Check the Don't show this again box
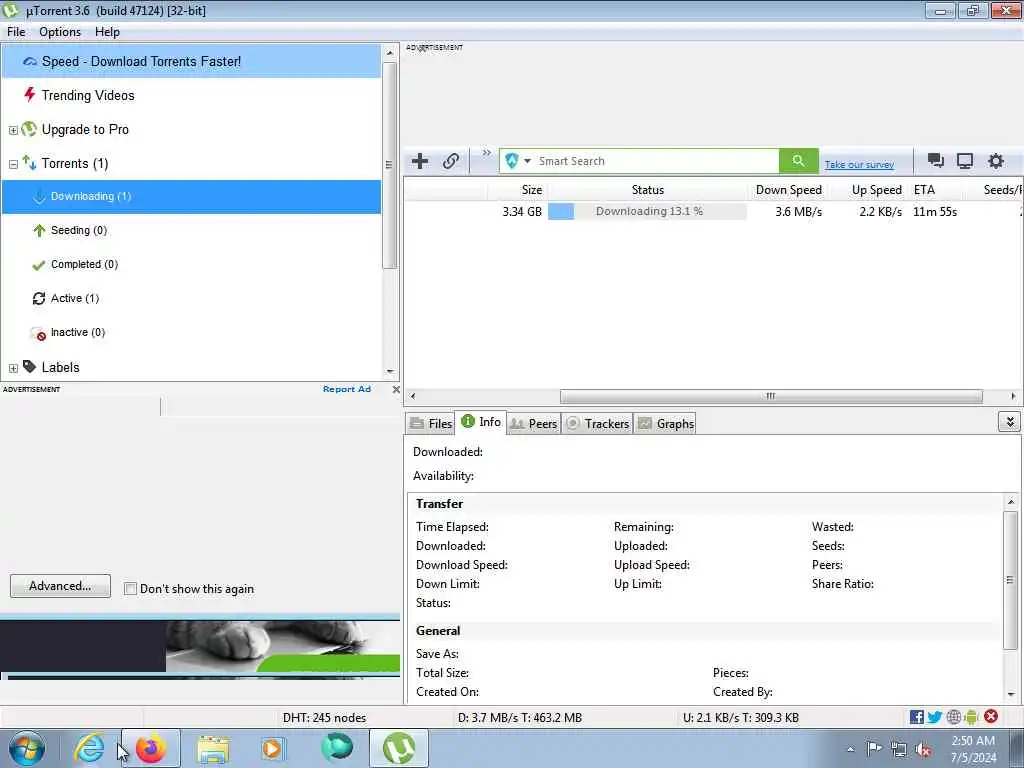The width and height of the screenshot is (1024, 768). pos(130,588)
